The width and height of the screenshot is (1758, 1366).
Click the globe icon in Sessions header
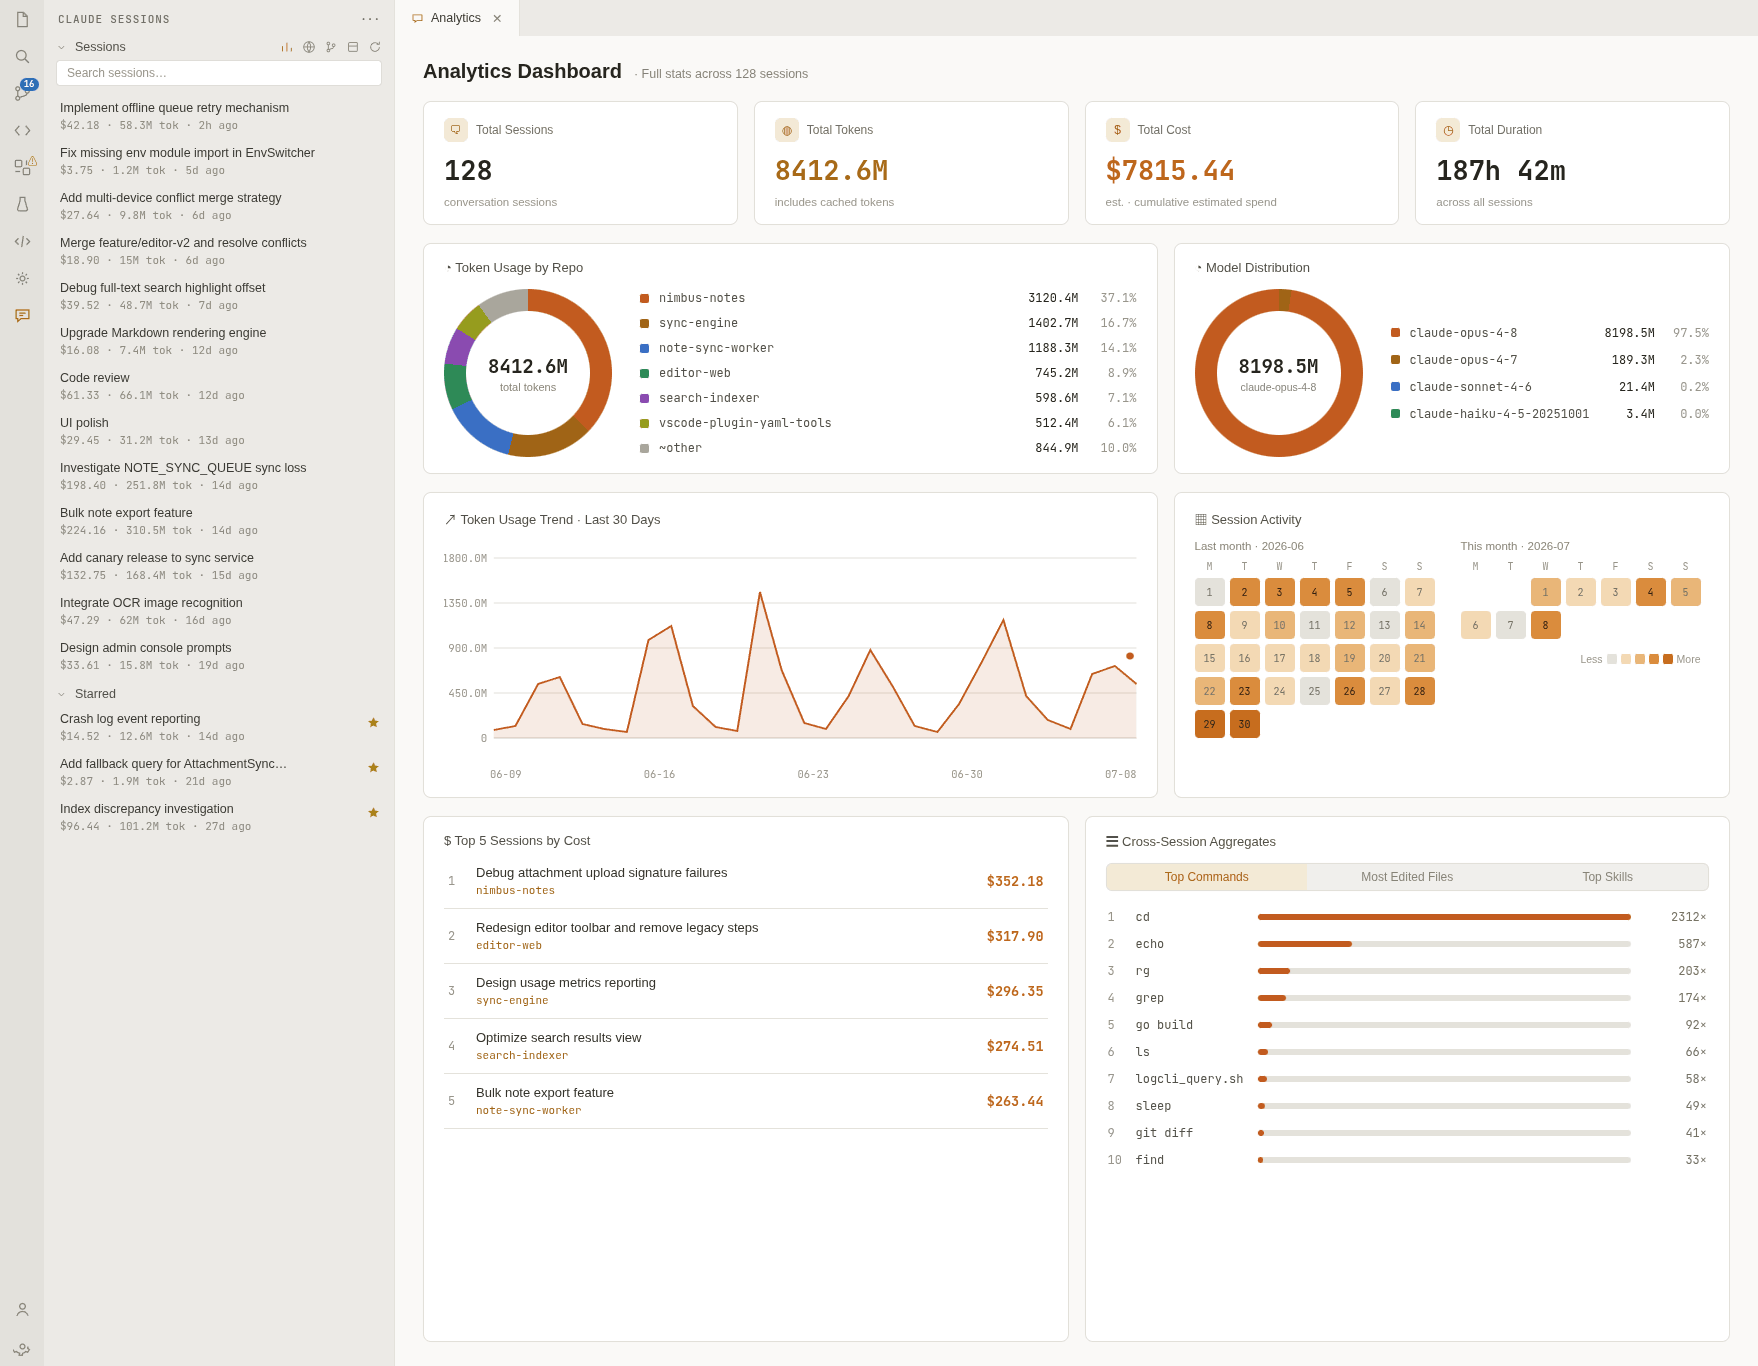(309, 47)
